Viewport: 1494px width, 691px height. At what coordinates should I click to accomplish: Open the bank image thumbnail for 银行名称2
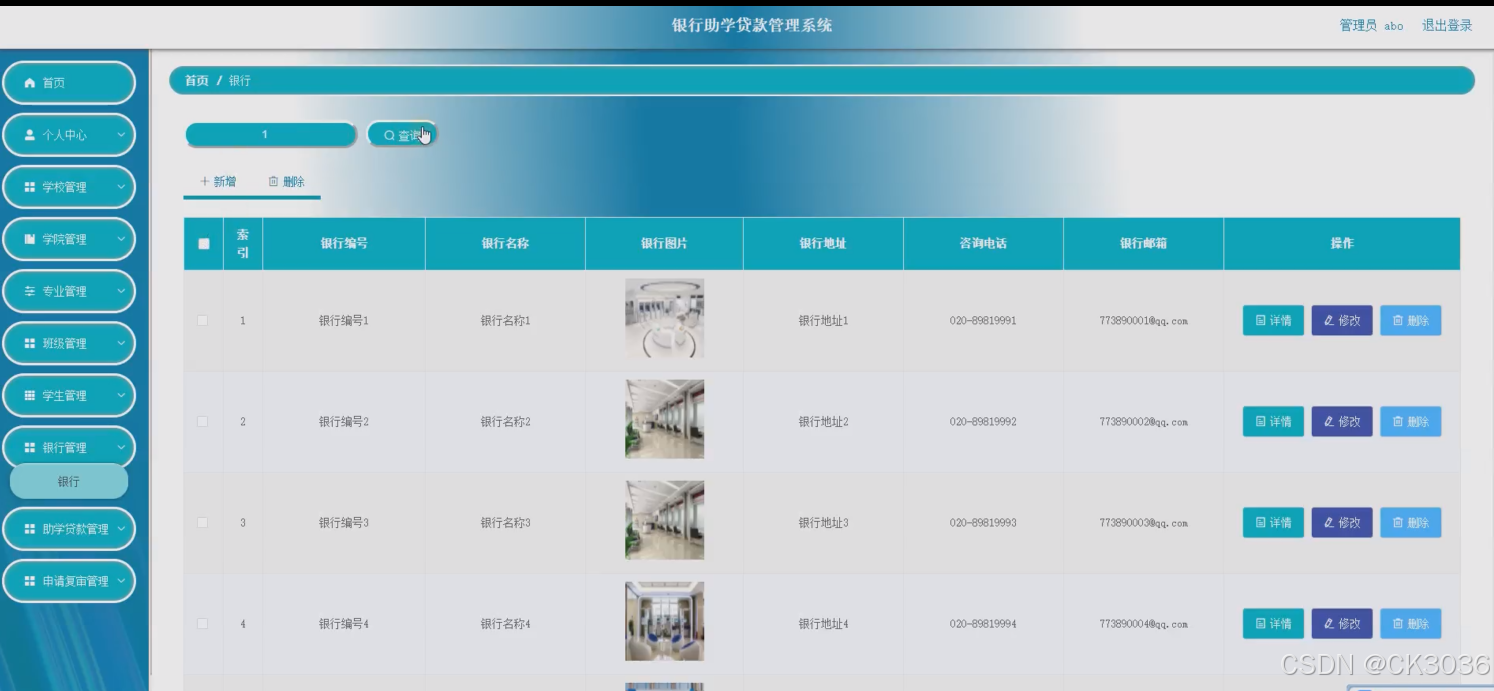point(664,419)
